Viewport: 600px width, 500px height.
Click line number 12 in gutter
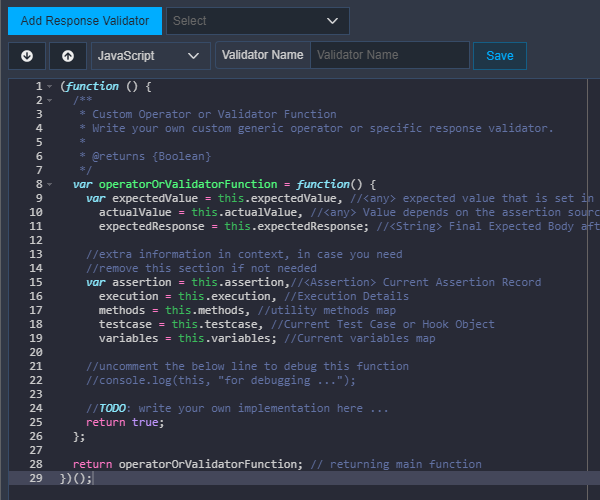[36, 240]
